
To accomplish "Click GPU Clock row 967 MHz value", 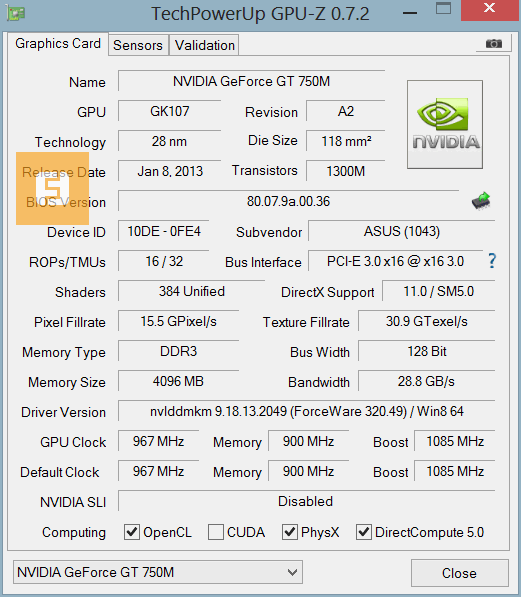I will pos(158,441).
